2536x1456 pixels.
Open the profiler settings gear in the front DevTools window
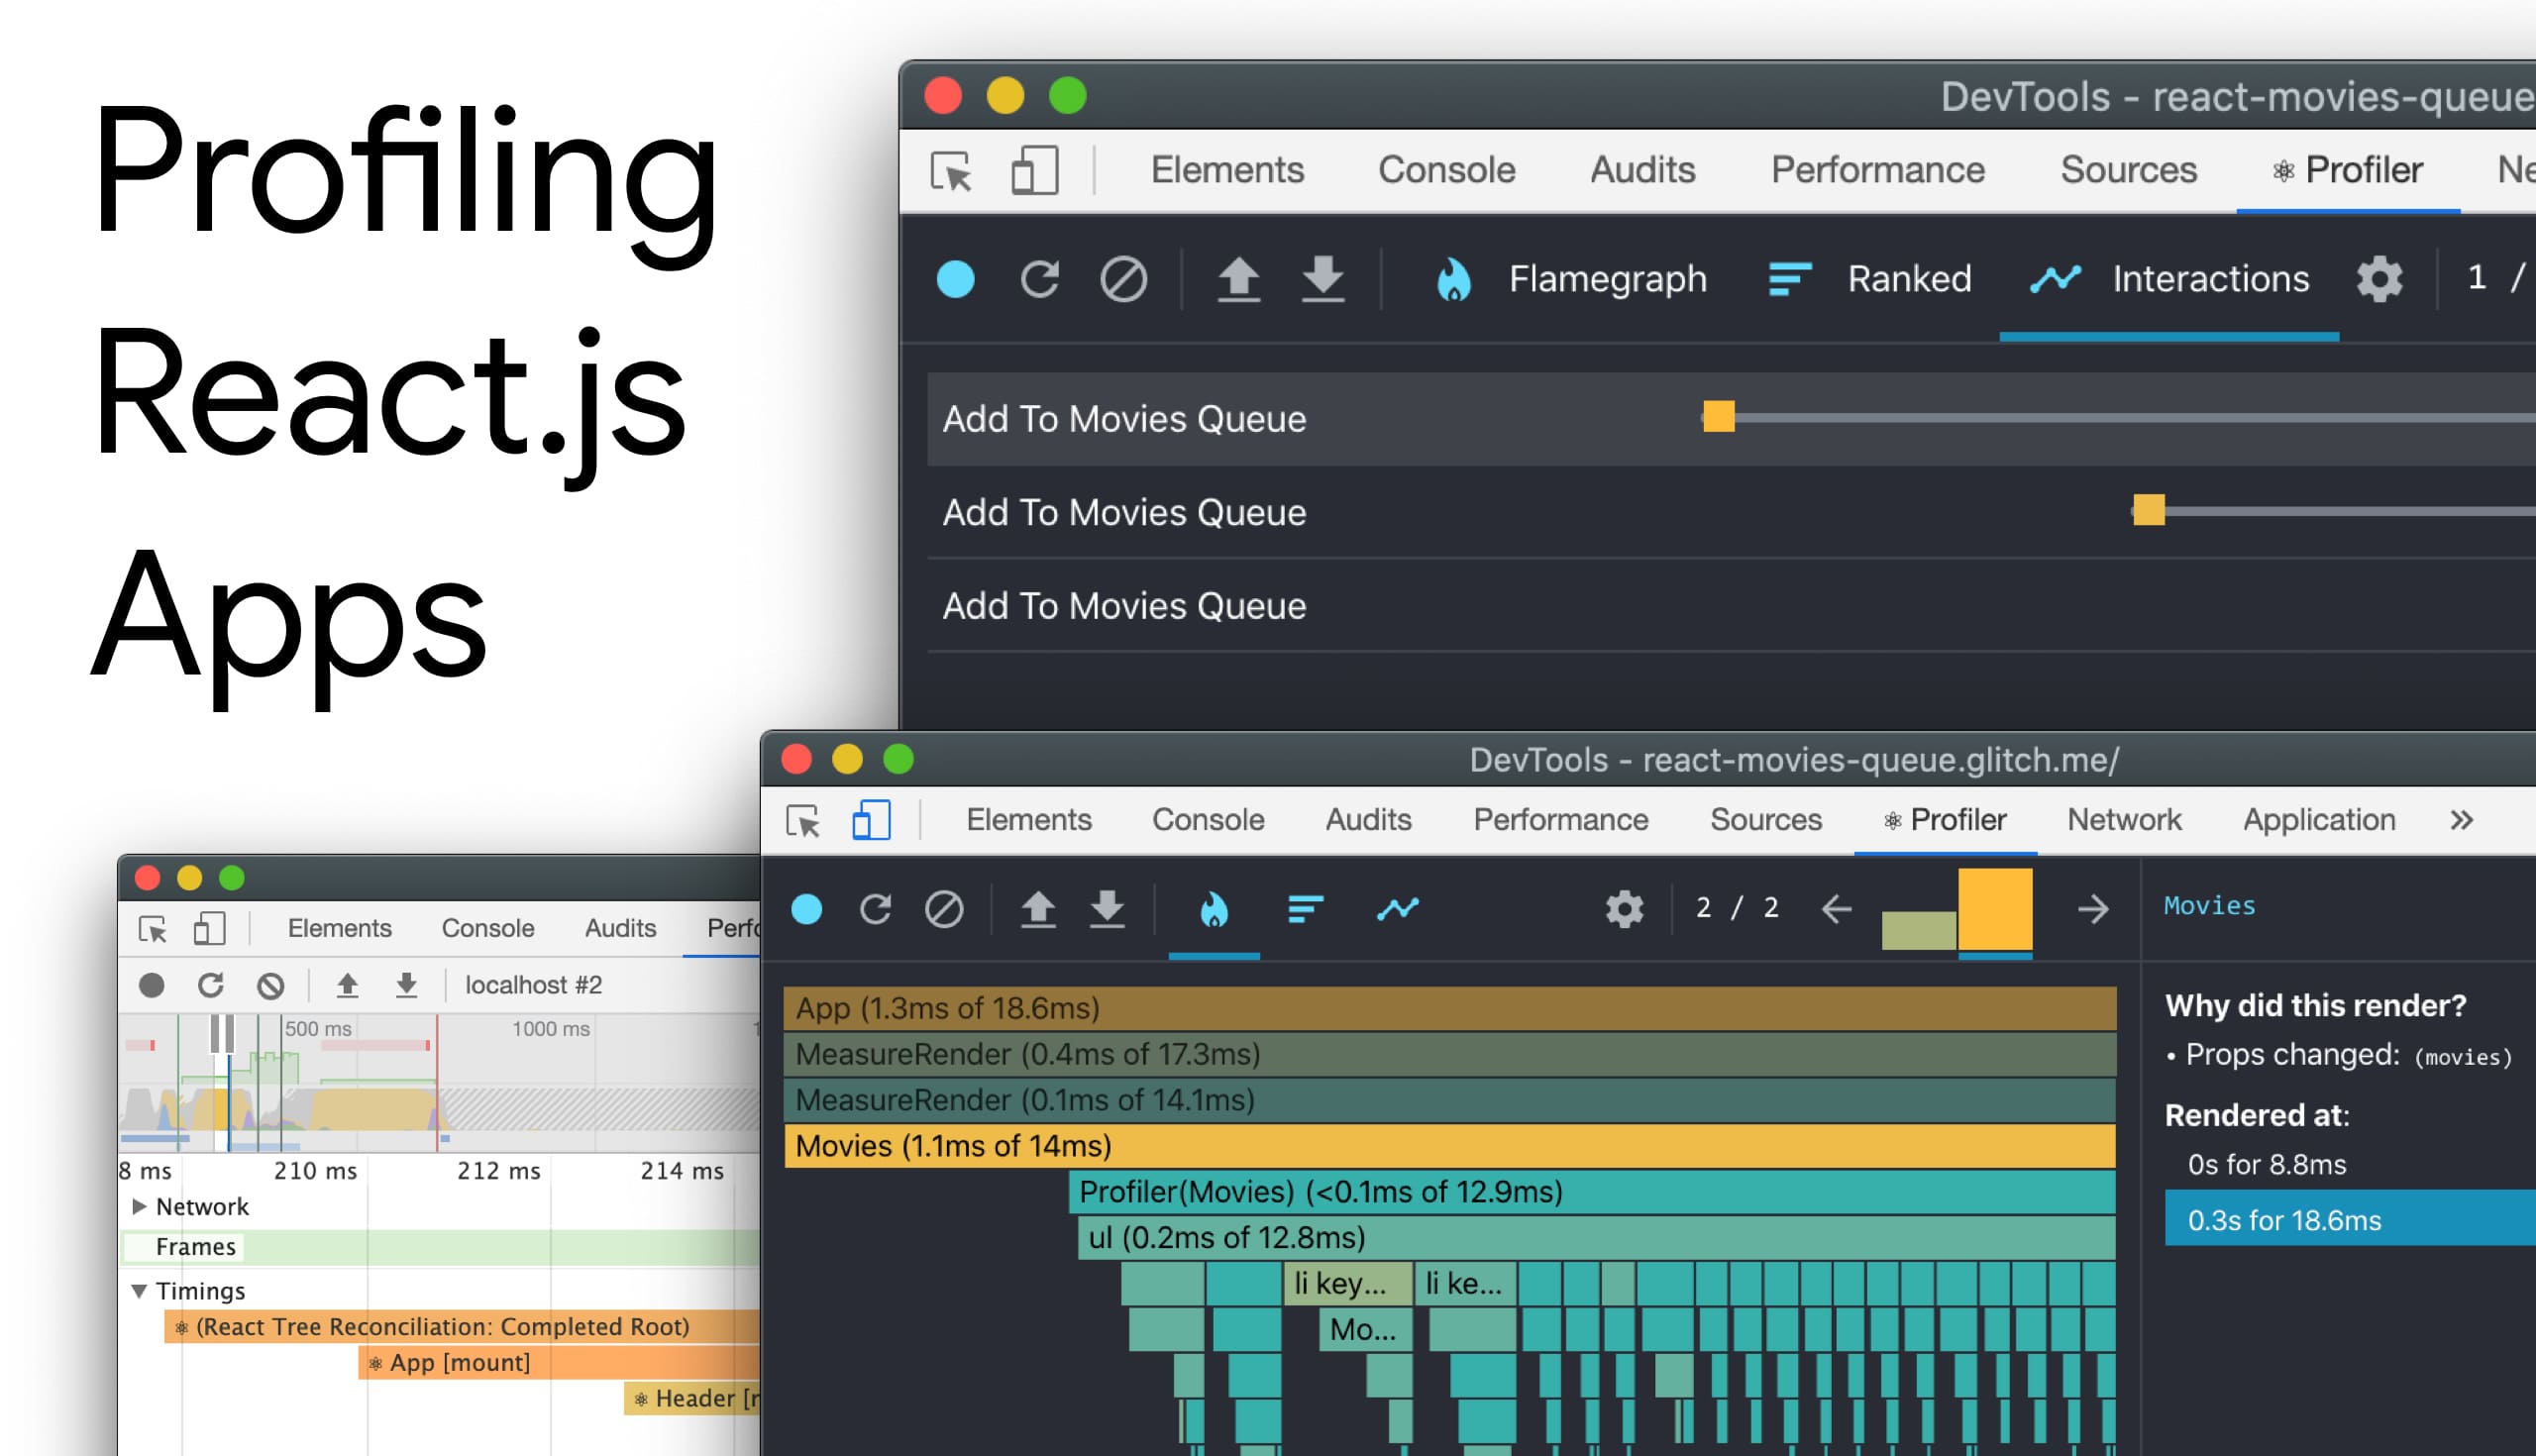point(1623,909)
